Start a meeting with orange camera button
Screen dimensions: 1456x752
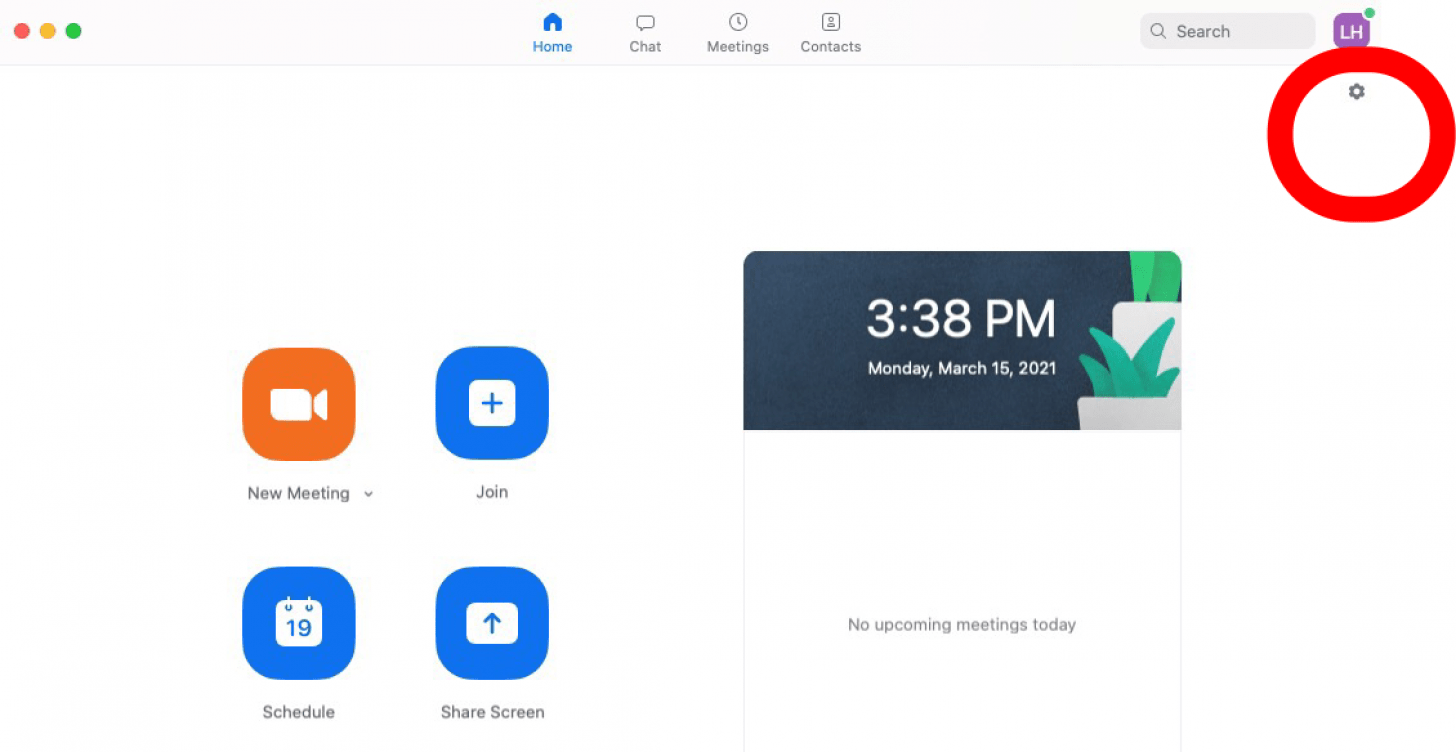coord(298,404)
